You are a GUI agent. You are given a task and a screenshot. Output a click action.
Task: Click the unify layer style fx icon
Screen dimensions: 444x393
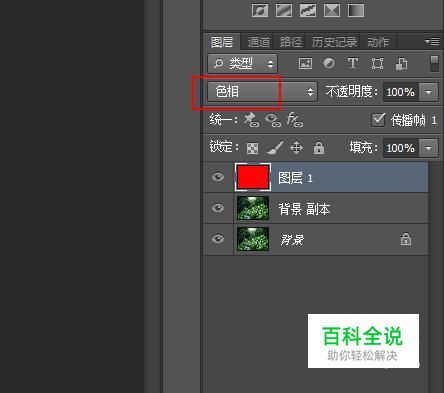pyautogui.click(x=295, y=120)
